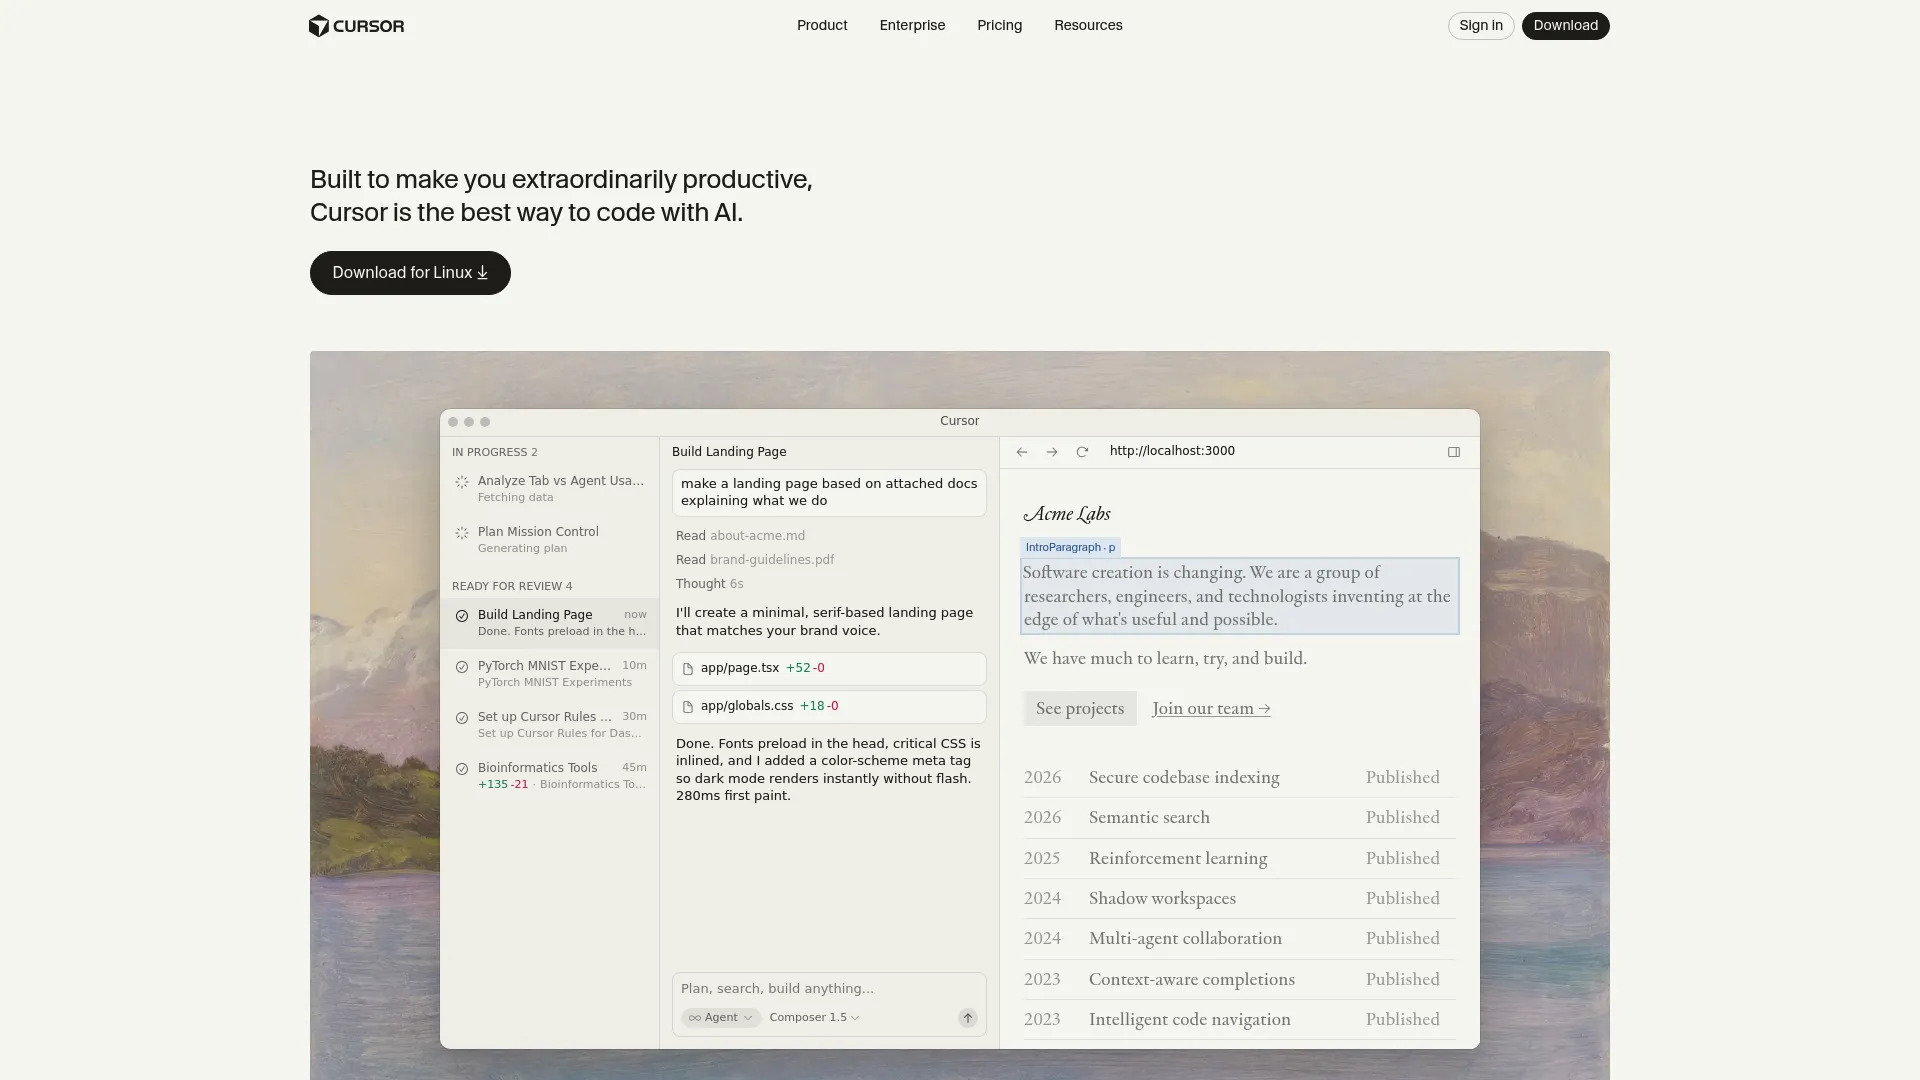Toggle the split-view panel icon in browser bar
This screenshot has width=1920, height=1080.
click(1453, 452)
